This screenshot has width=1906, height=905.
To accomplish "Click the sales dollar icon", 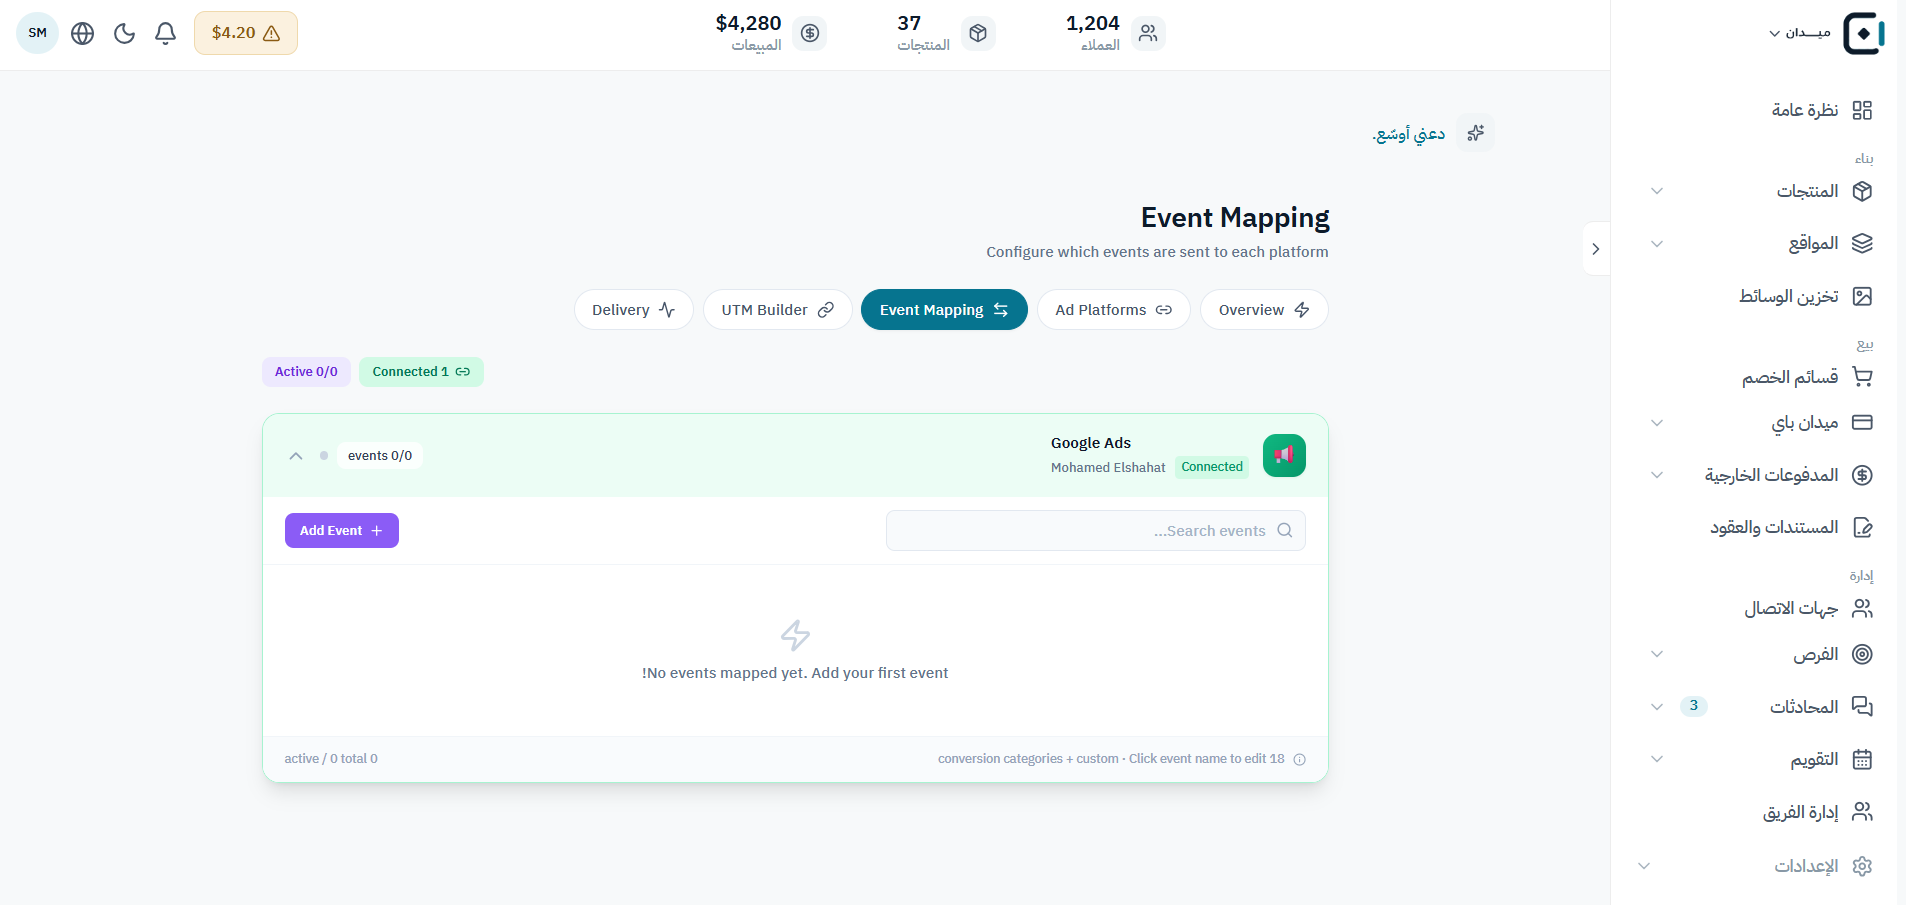I will 810,33.
